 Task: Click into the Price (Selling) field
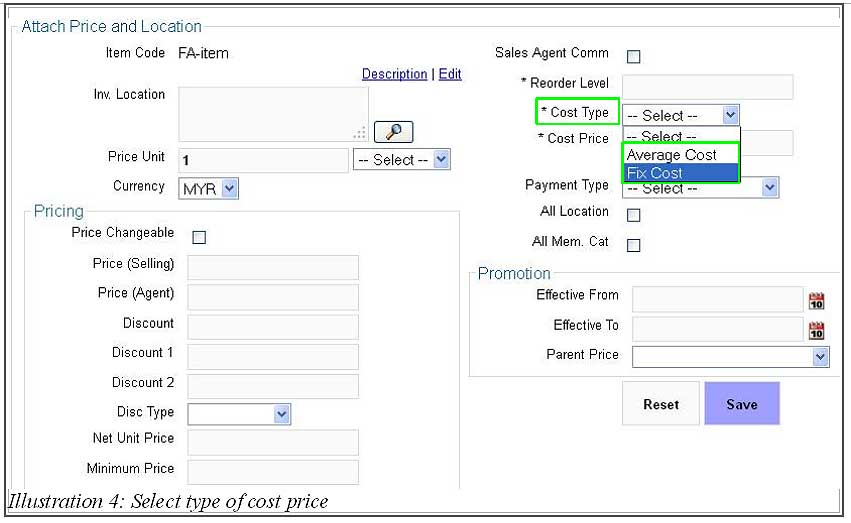273,267
